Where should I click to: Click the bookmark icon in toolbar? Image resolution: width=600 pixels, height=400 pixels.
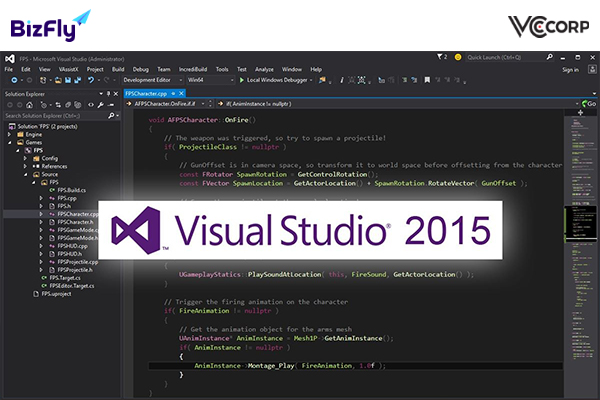point(427,80)
